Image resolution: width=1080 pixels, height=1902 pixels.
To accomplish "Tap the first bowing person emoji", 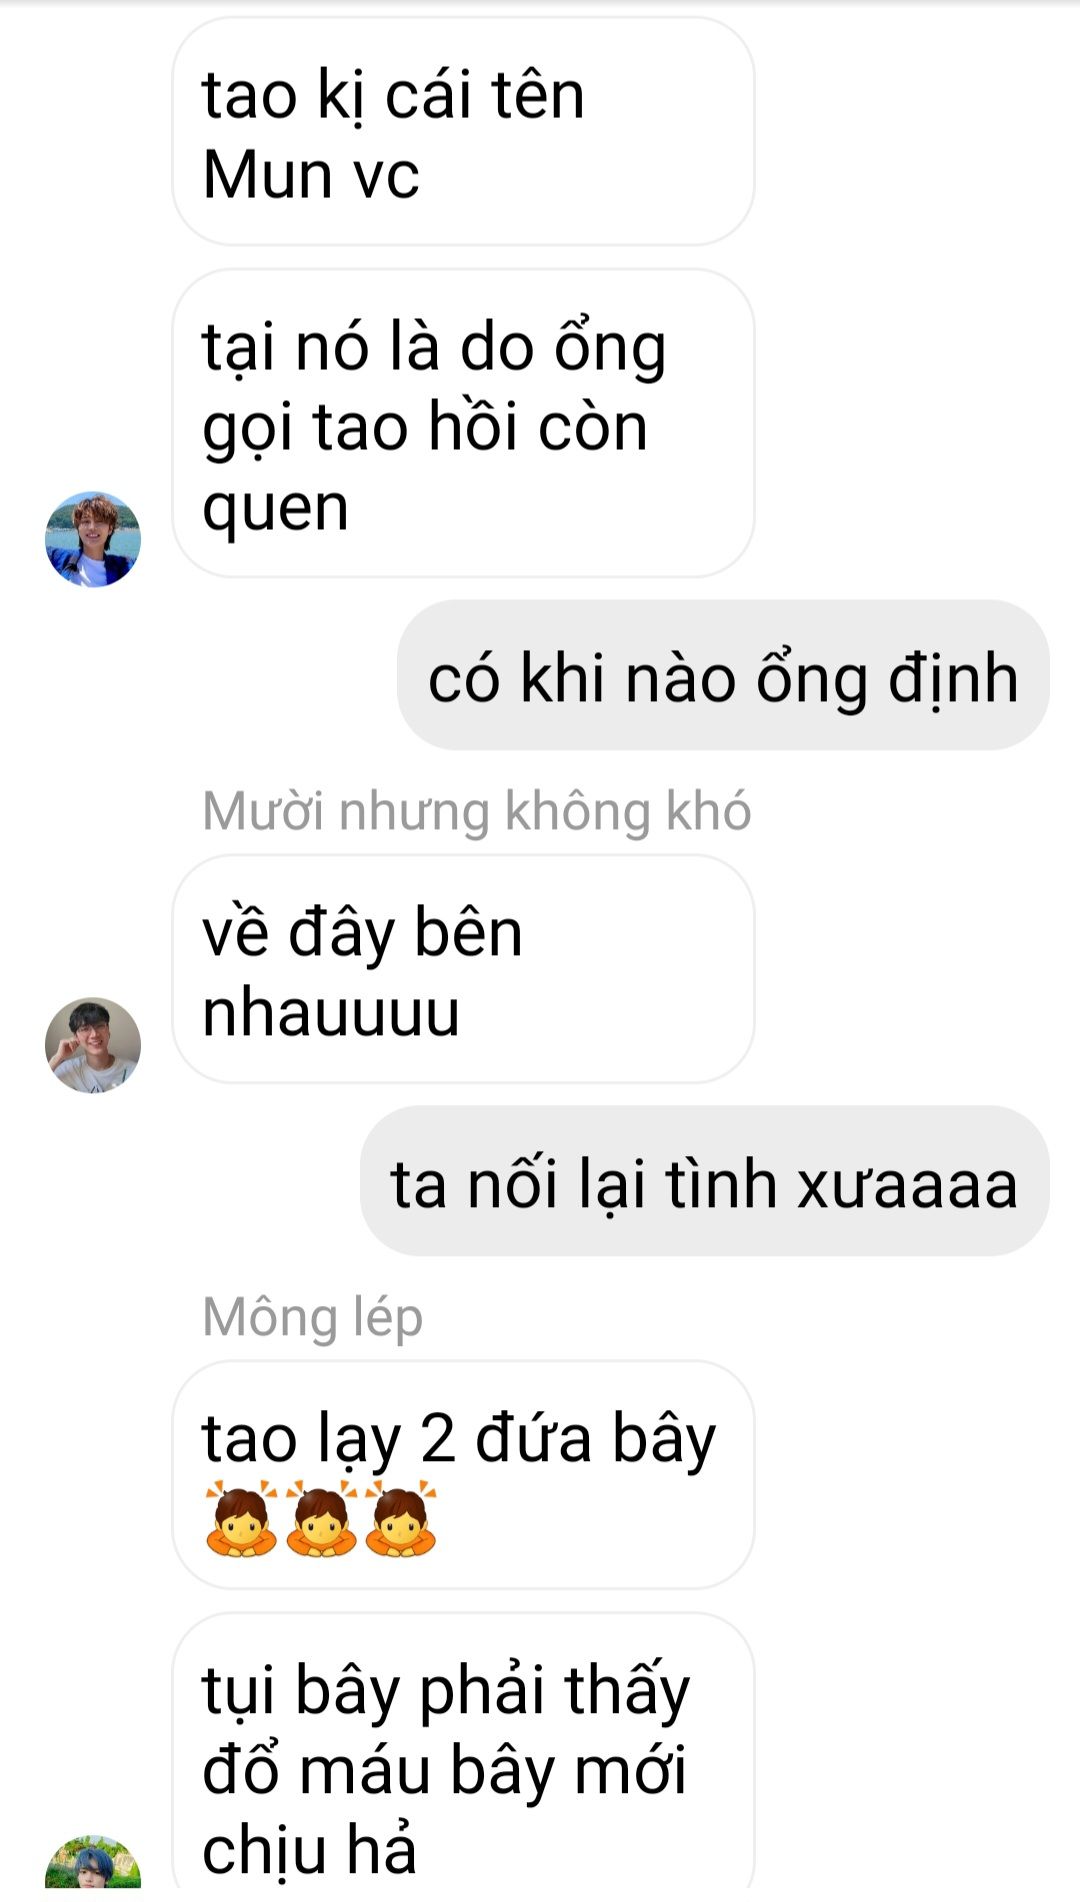I will (241, 1520).
